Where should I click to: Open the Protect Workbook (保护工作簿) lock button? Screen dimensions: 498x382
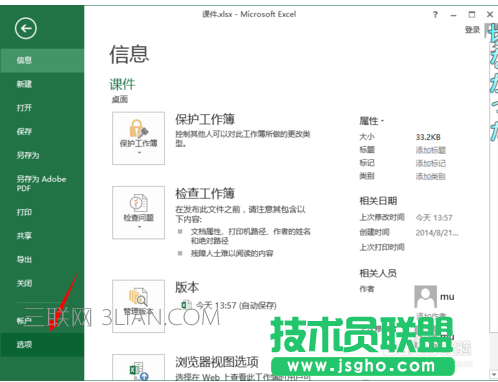[138, 138]
